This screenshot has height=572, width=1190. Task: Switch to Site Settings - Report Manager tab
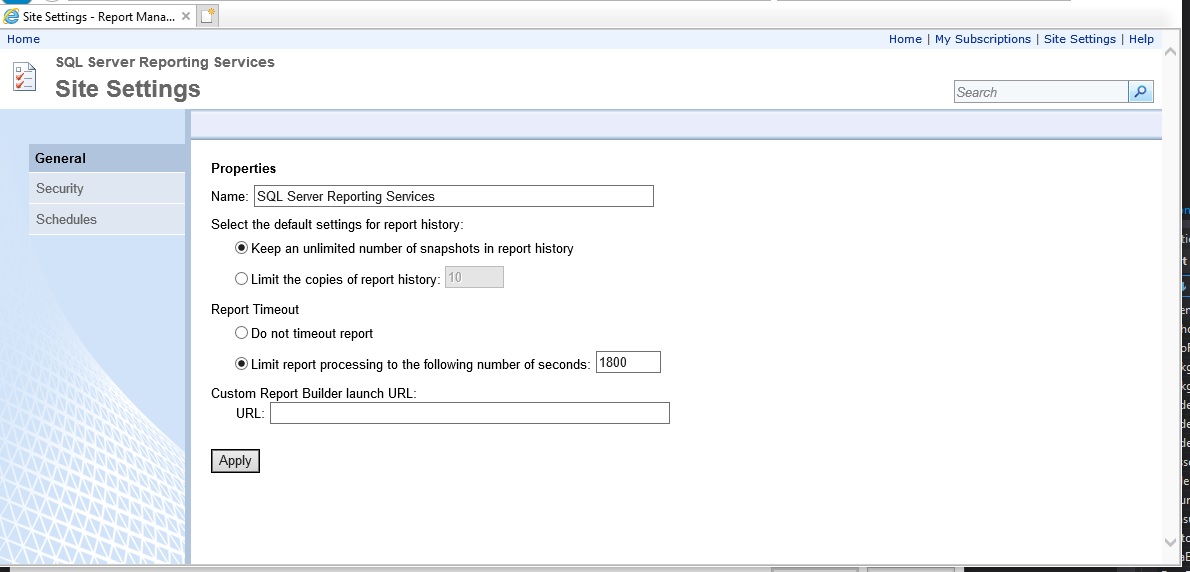[x=97, y=16]
